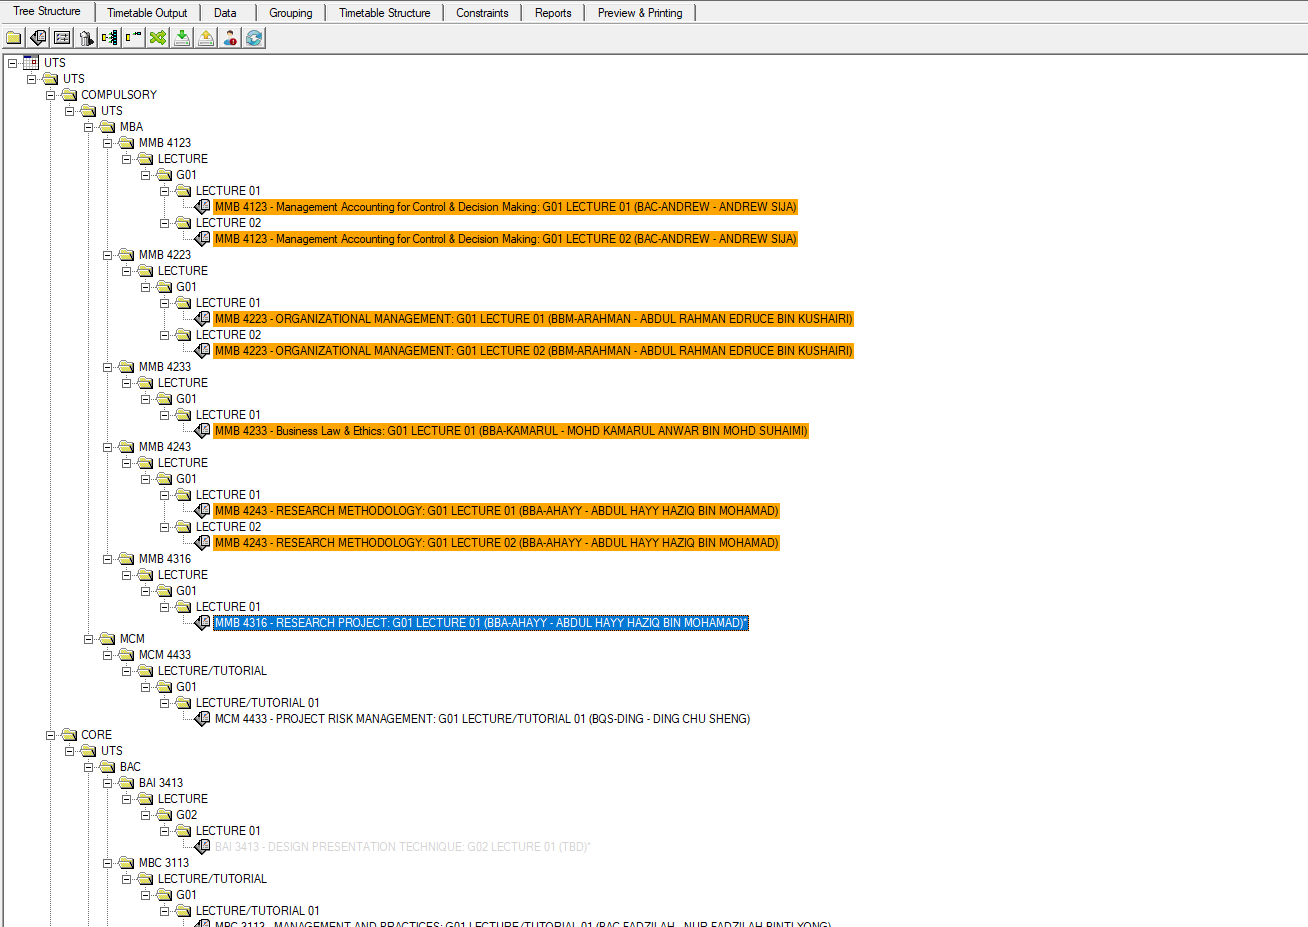Open the Data tab
The image size is (1308, 927).
(x=226, y=13)
